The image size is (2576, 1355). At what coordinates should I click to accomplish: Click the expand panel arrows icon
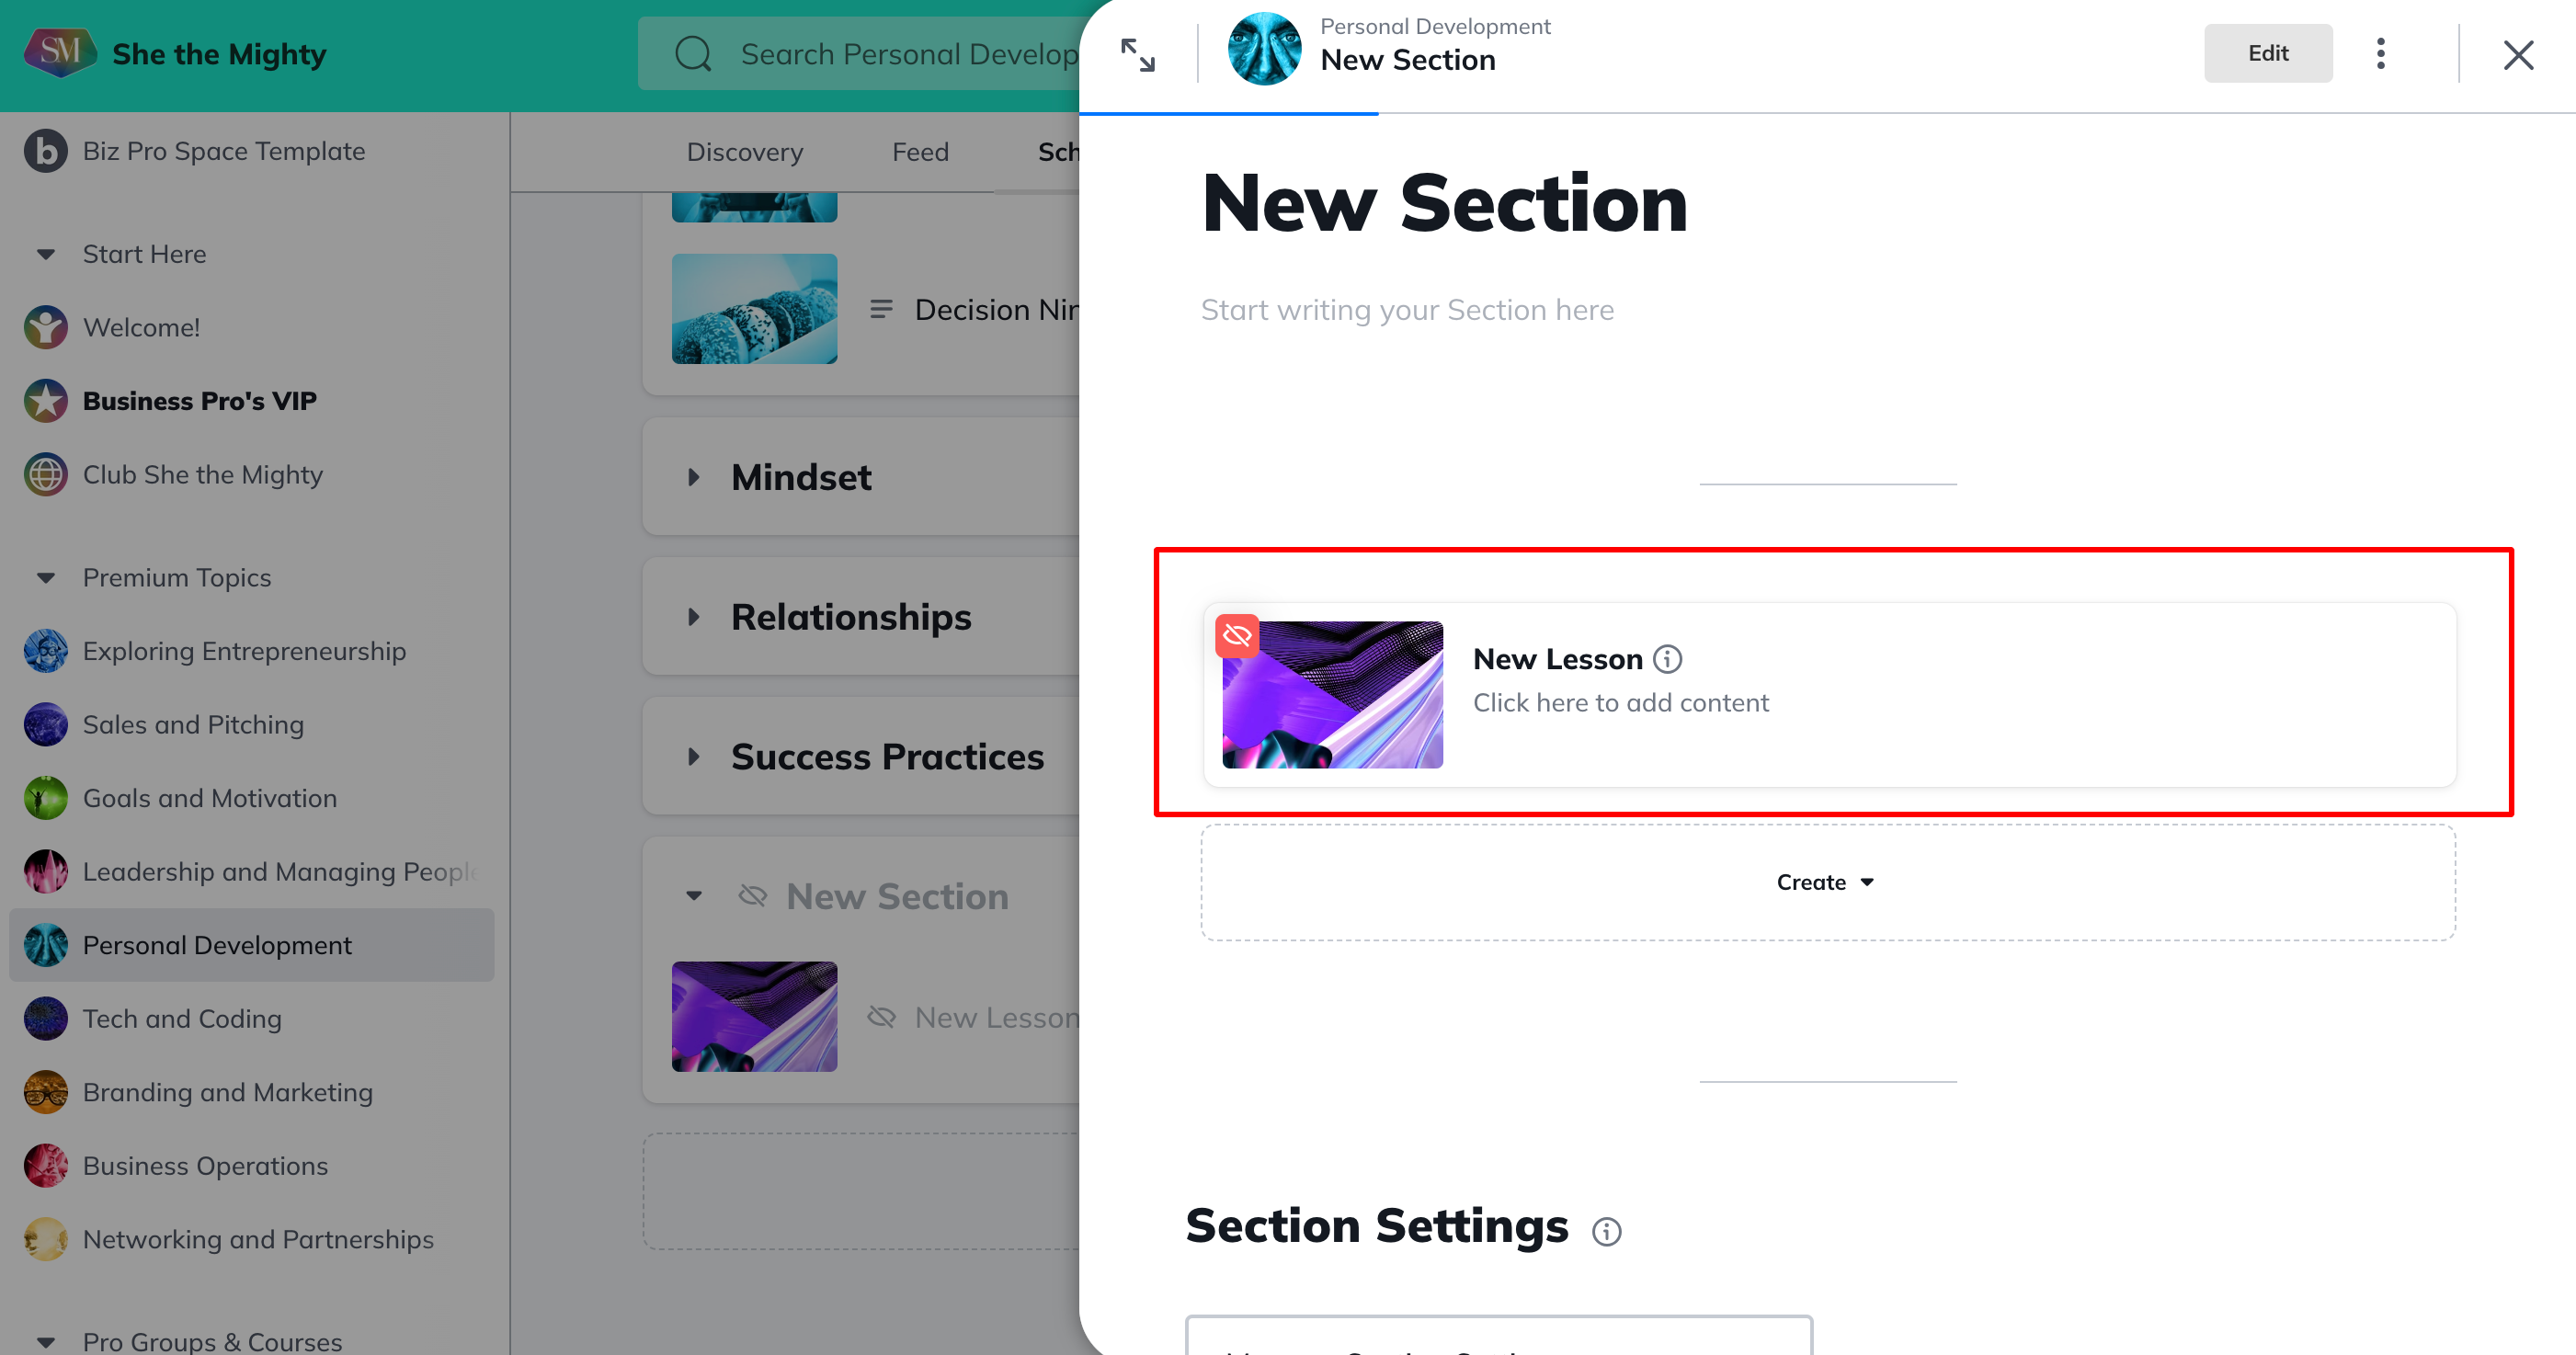coord(1137,55)
